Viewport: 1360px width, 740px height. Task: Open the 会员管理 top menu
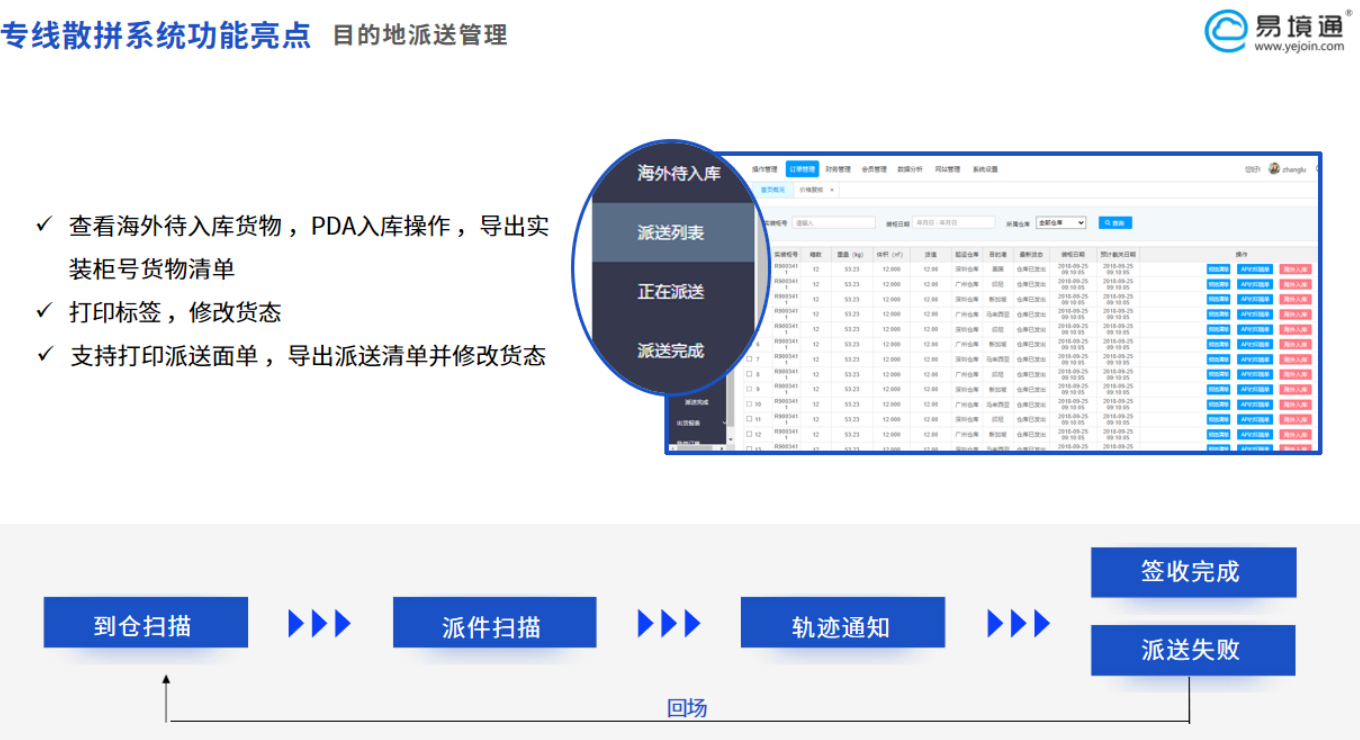tap(874, 170)
